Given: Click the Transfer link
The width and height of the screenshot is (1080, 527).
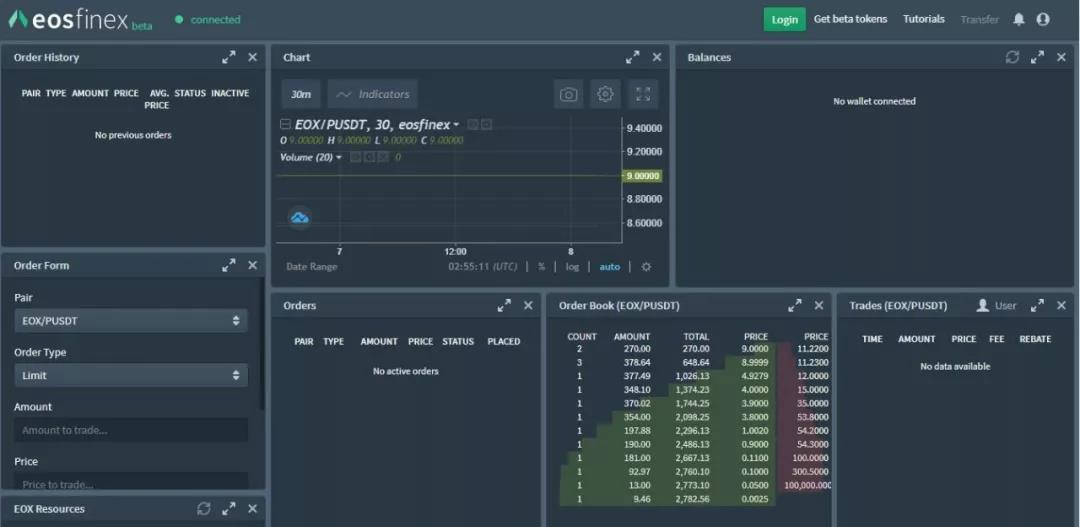Looking at the screenshot, I should [979, 19].
